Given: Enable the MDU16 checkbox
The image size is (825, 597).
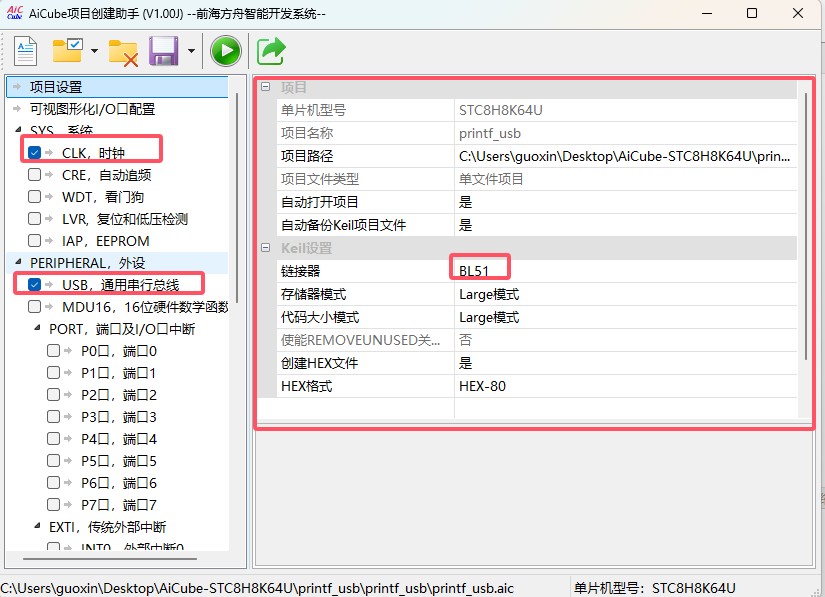Looking at the screenshot, I should [34, 307].
